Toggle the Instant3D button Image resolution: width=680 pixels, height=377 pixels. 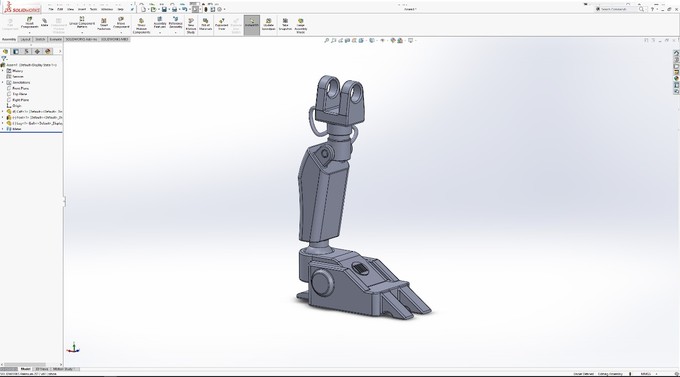point(252,24)
